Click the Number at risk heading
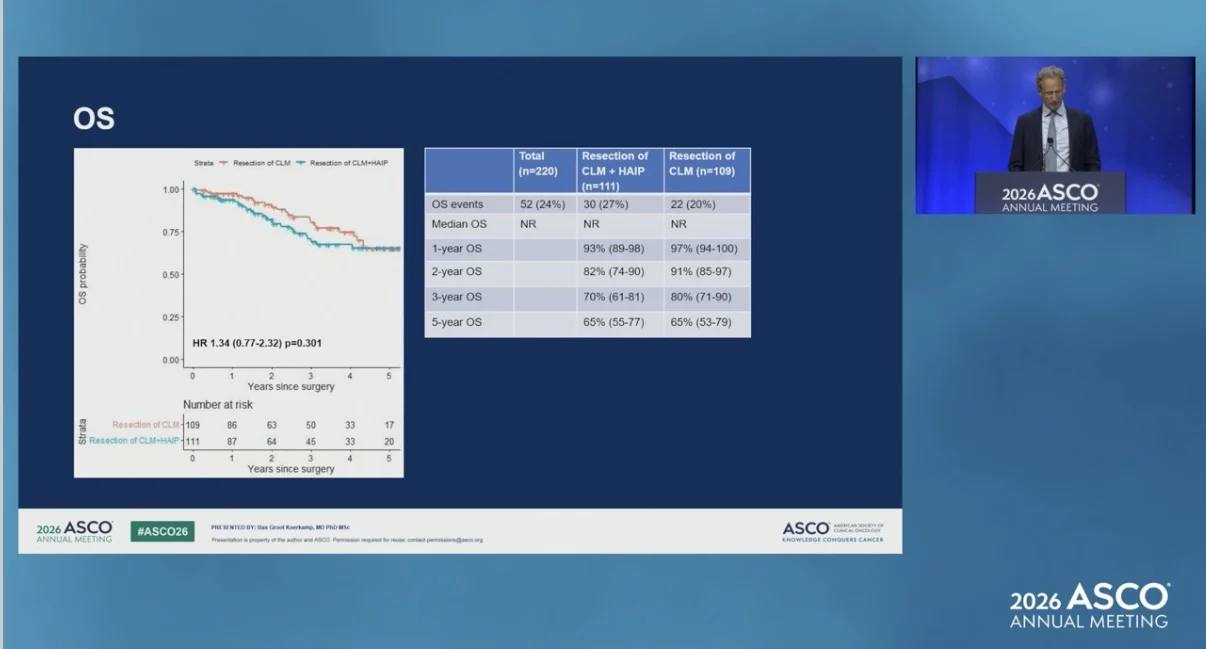 point(218,405)
